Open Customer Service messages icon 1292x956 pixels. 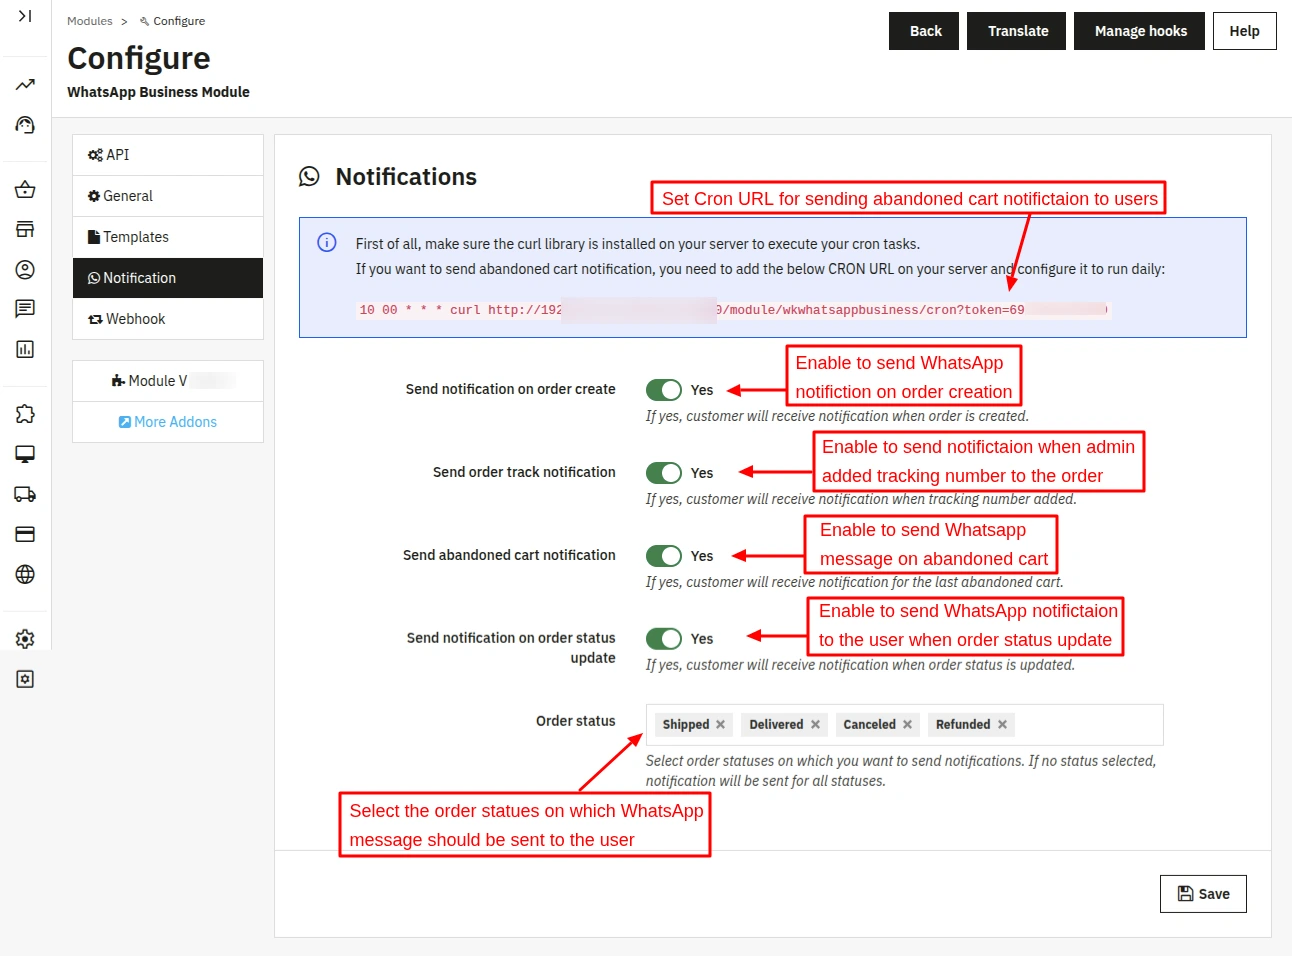coord(25,308)
